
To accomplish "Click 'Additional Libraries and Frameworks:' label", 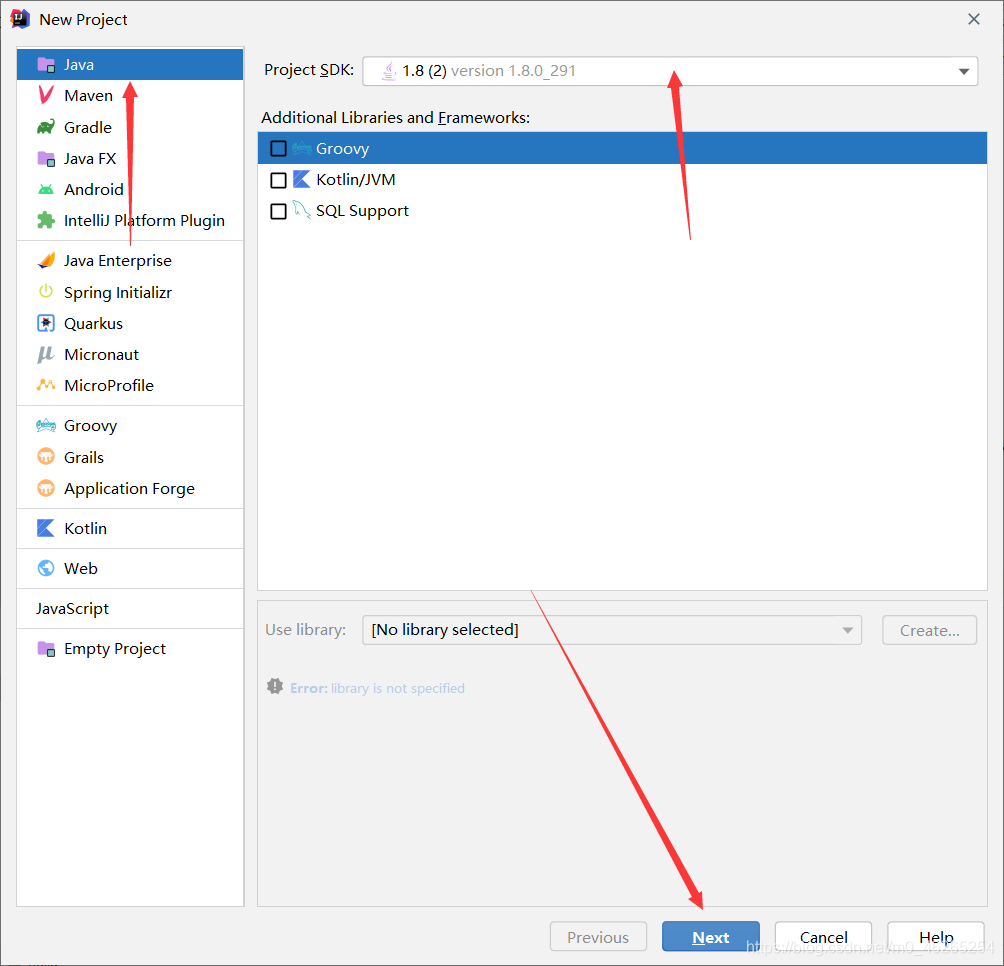I will pos(395,118).
